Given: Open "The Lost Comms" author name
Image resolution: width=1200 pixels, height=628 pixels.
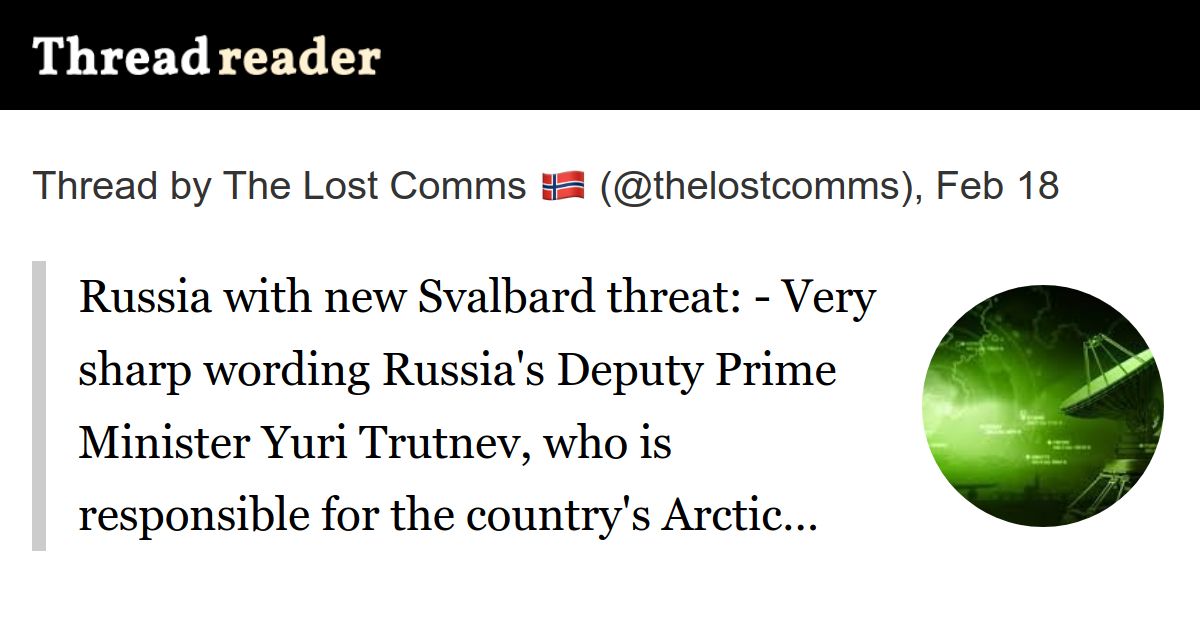Looking at the screenshot, I should click(x=374, y=186).
